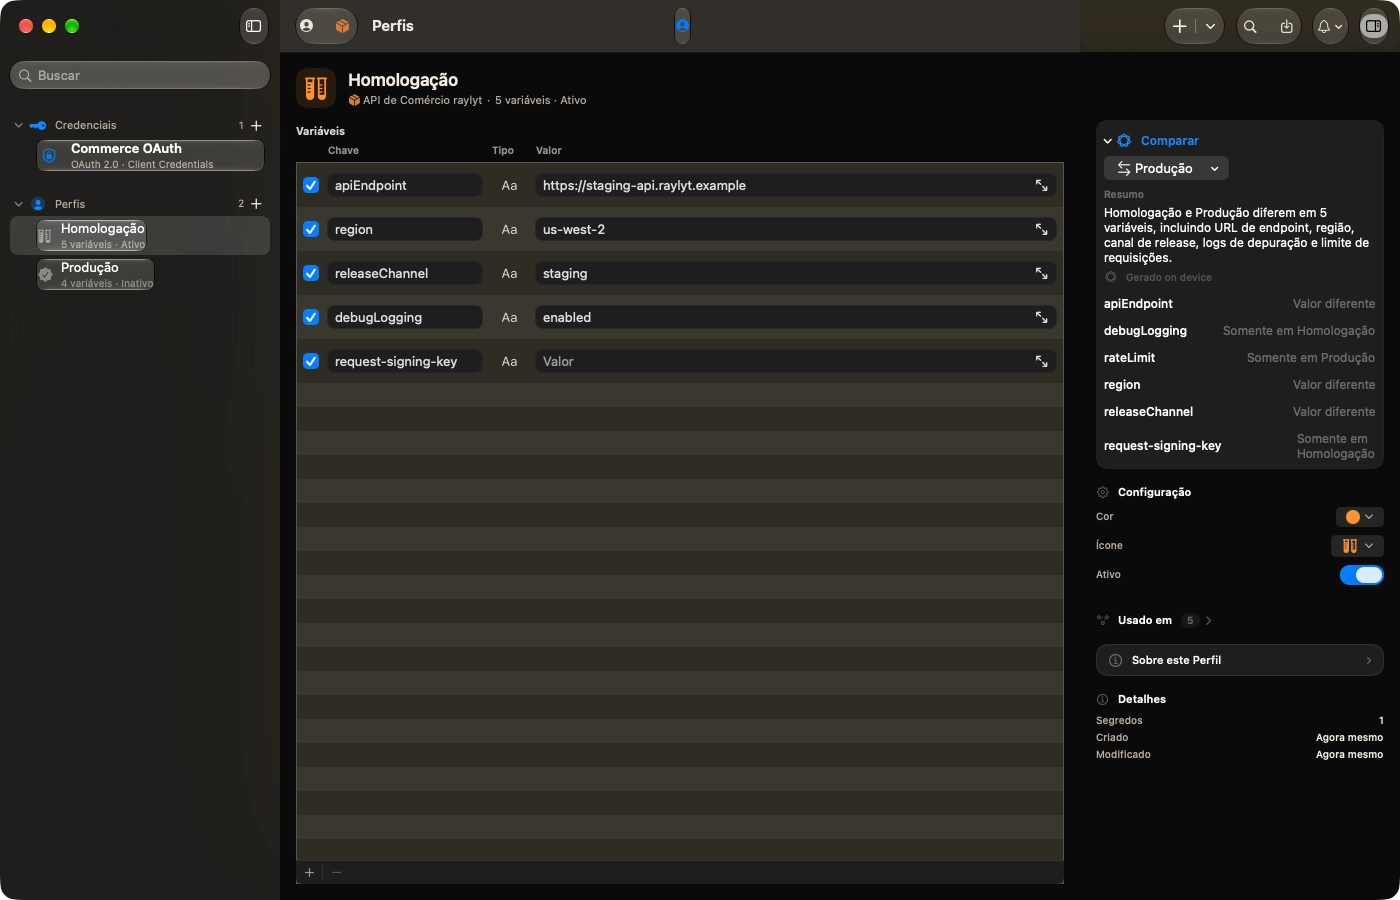The image size is (1400, 900).
Task: Toggle the right inspector panel icon
Action: (x=1373, y=27)
